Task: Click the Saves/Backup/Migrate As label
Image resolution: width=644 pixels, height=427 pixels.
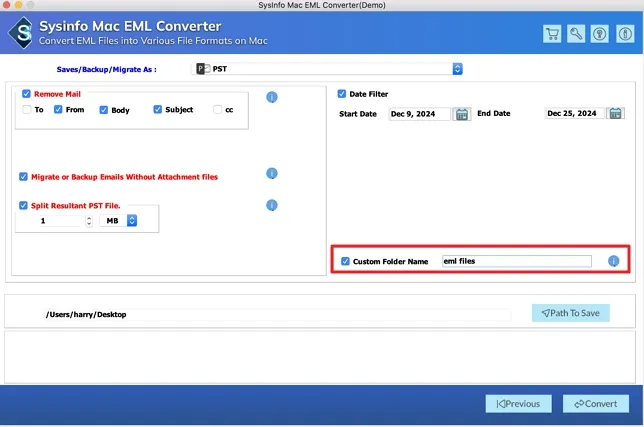Action: [106, 69]
